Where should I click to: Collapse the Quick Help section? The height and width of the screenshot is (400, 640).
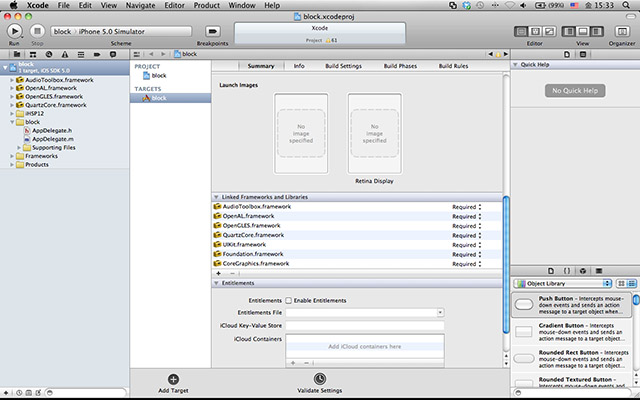tap(515, 64)
